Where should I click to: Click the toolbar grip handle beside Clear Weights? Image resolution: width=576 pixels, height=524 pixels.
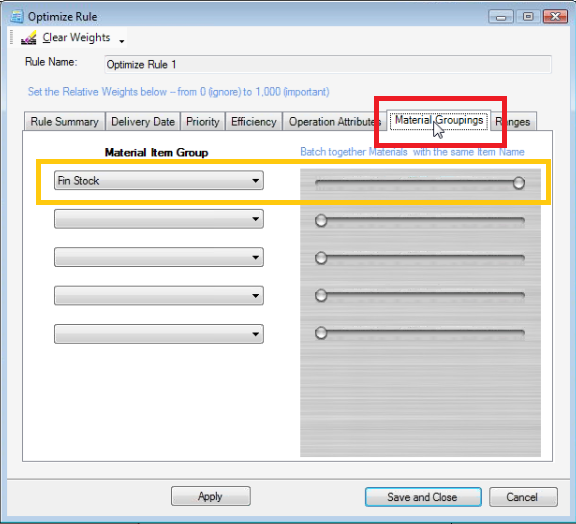tap(11, 37)
